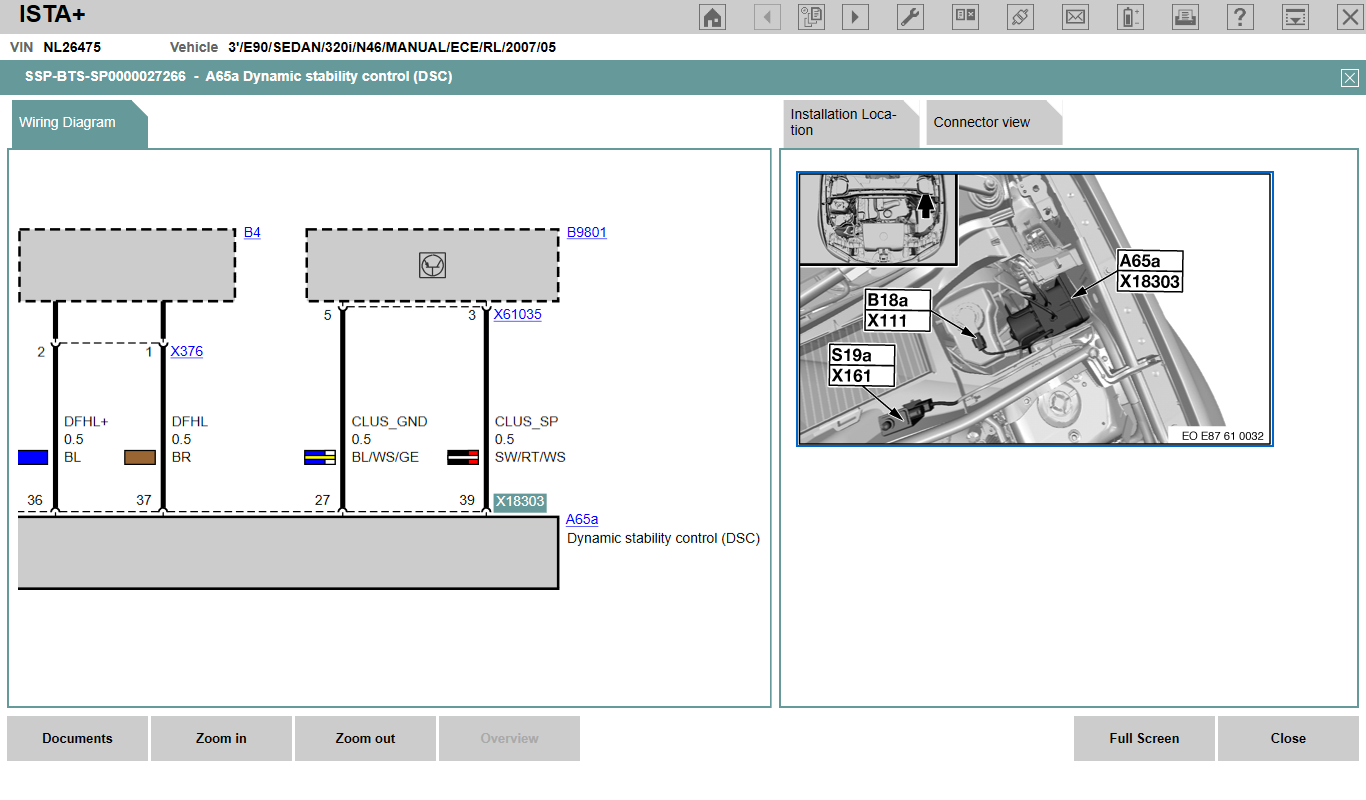Click the B9801 component link
This screenshot has width=1366, height=800.
coord(586,232)
